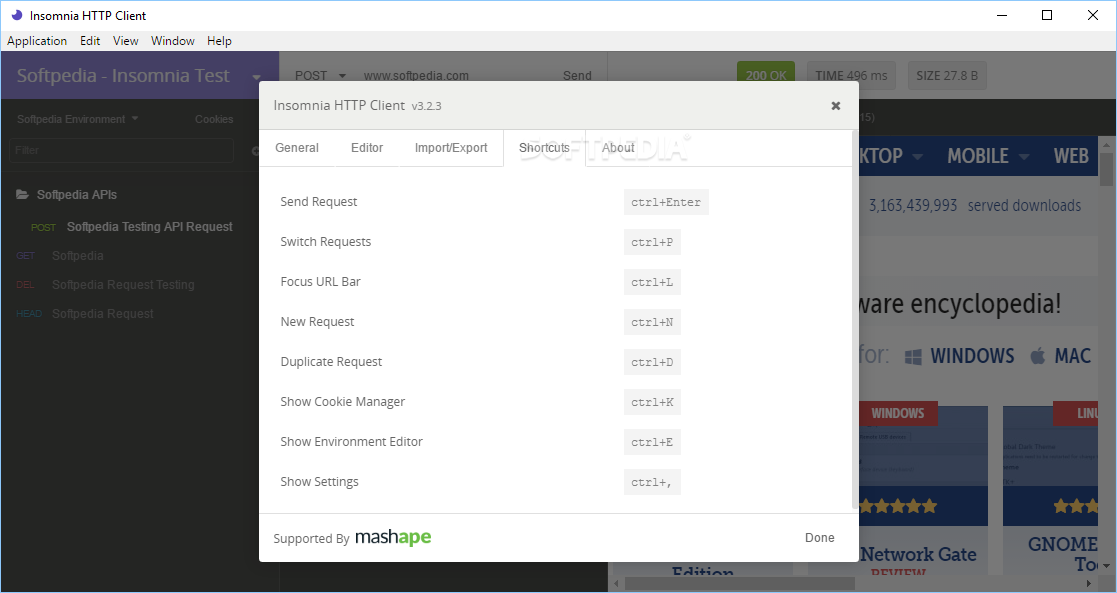Image resolution: width=1117 pixels, height=593 pixels.
Task: Click the Switch Requests shortcut label
Action: [x=326, y=242]
